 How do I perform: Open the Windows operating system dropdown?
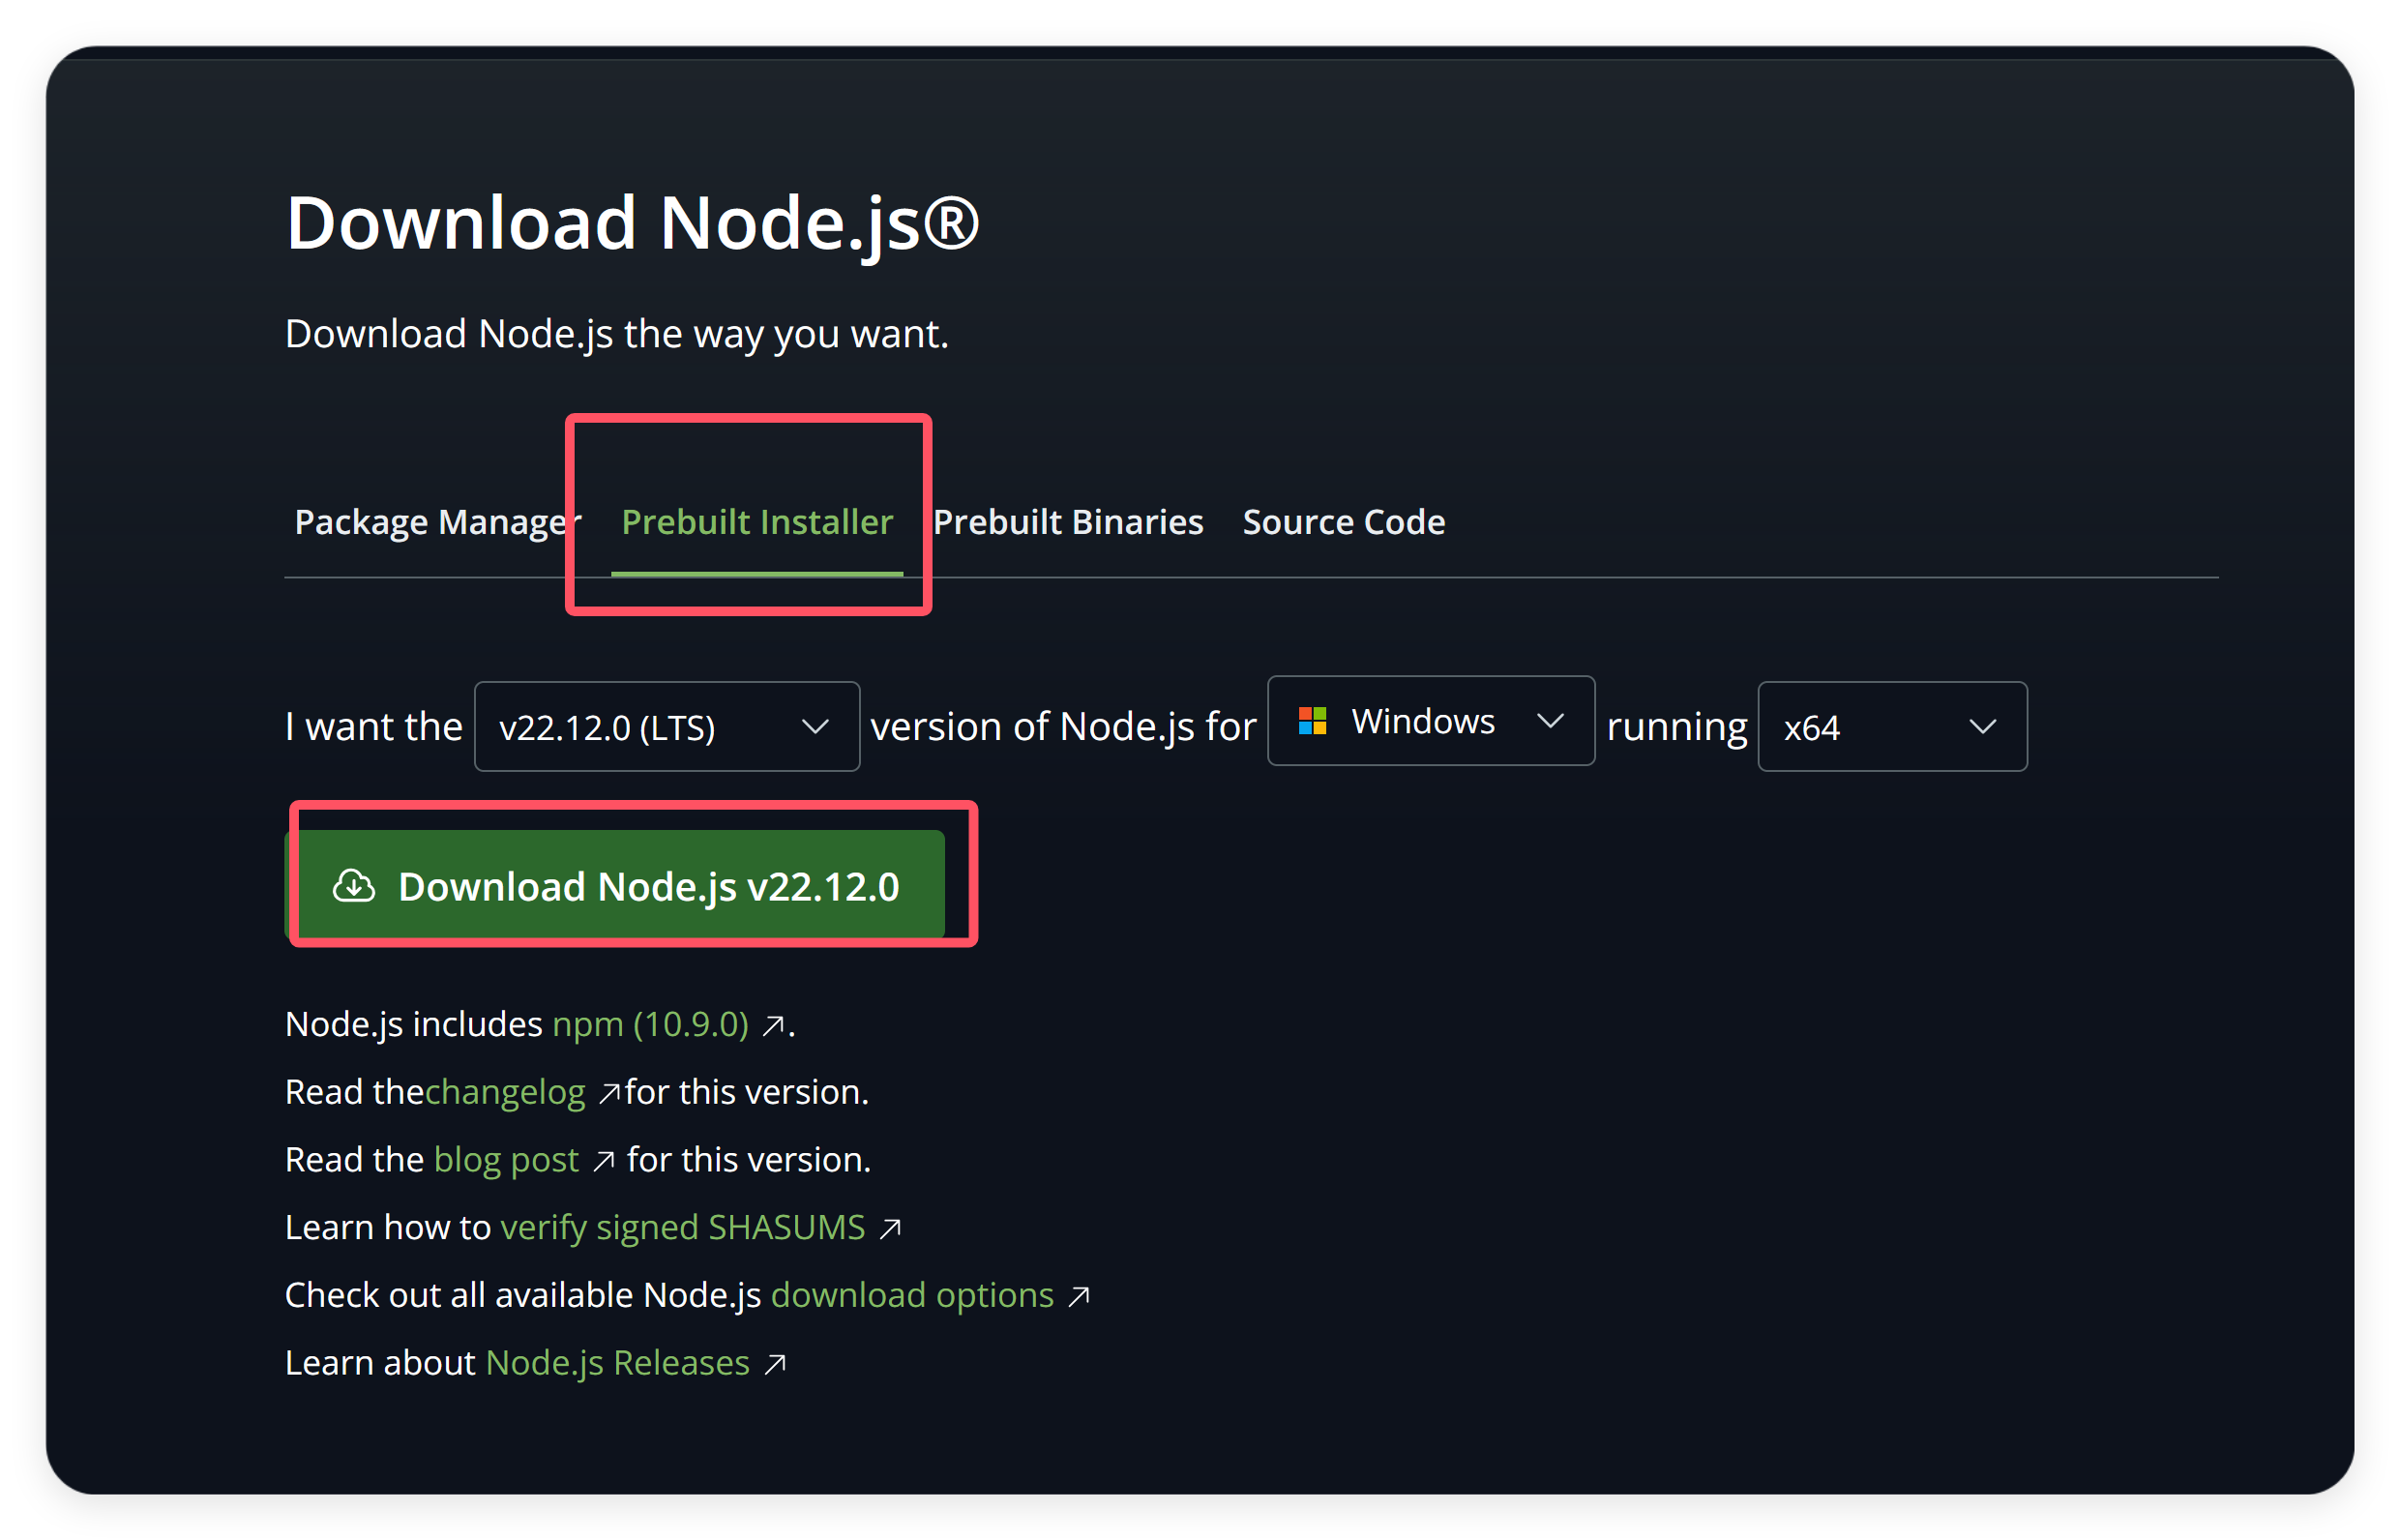click(1430, 721)
